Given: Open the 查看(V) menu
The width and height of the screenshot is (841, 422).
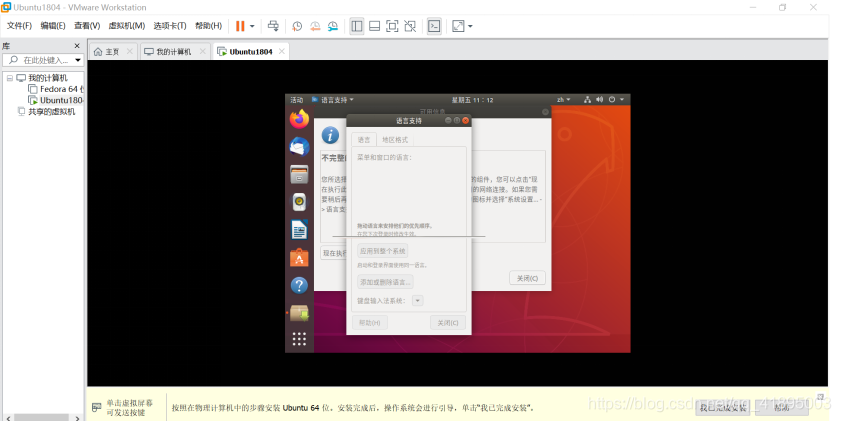Looking at the screenshot, I should tap(87, 26).
